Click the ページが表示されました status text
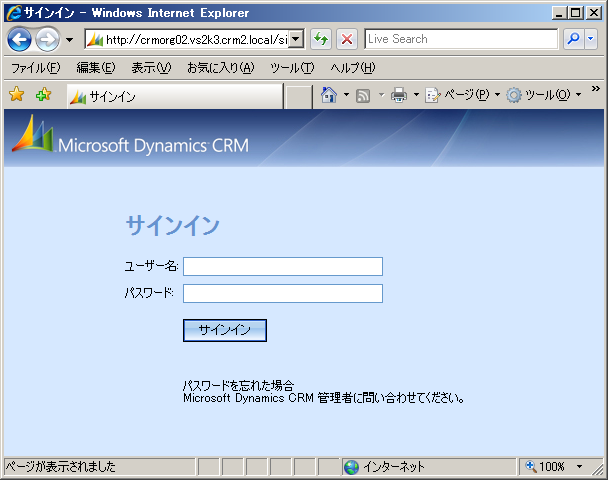This screenshot has width=608, height=480. [x=60, y=466]
